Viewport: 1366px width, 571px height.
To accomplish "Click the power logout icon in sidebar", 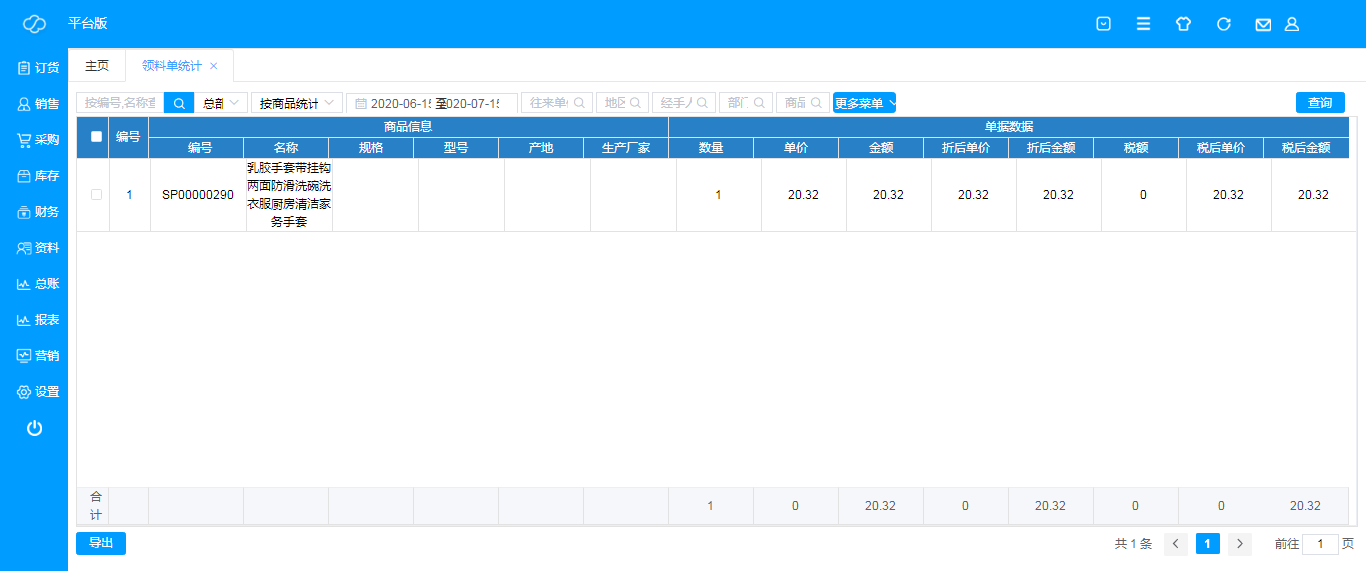I will (x=34, y=428).
